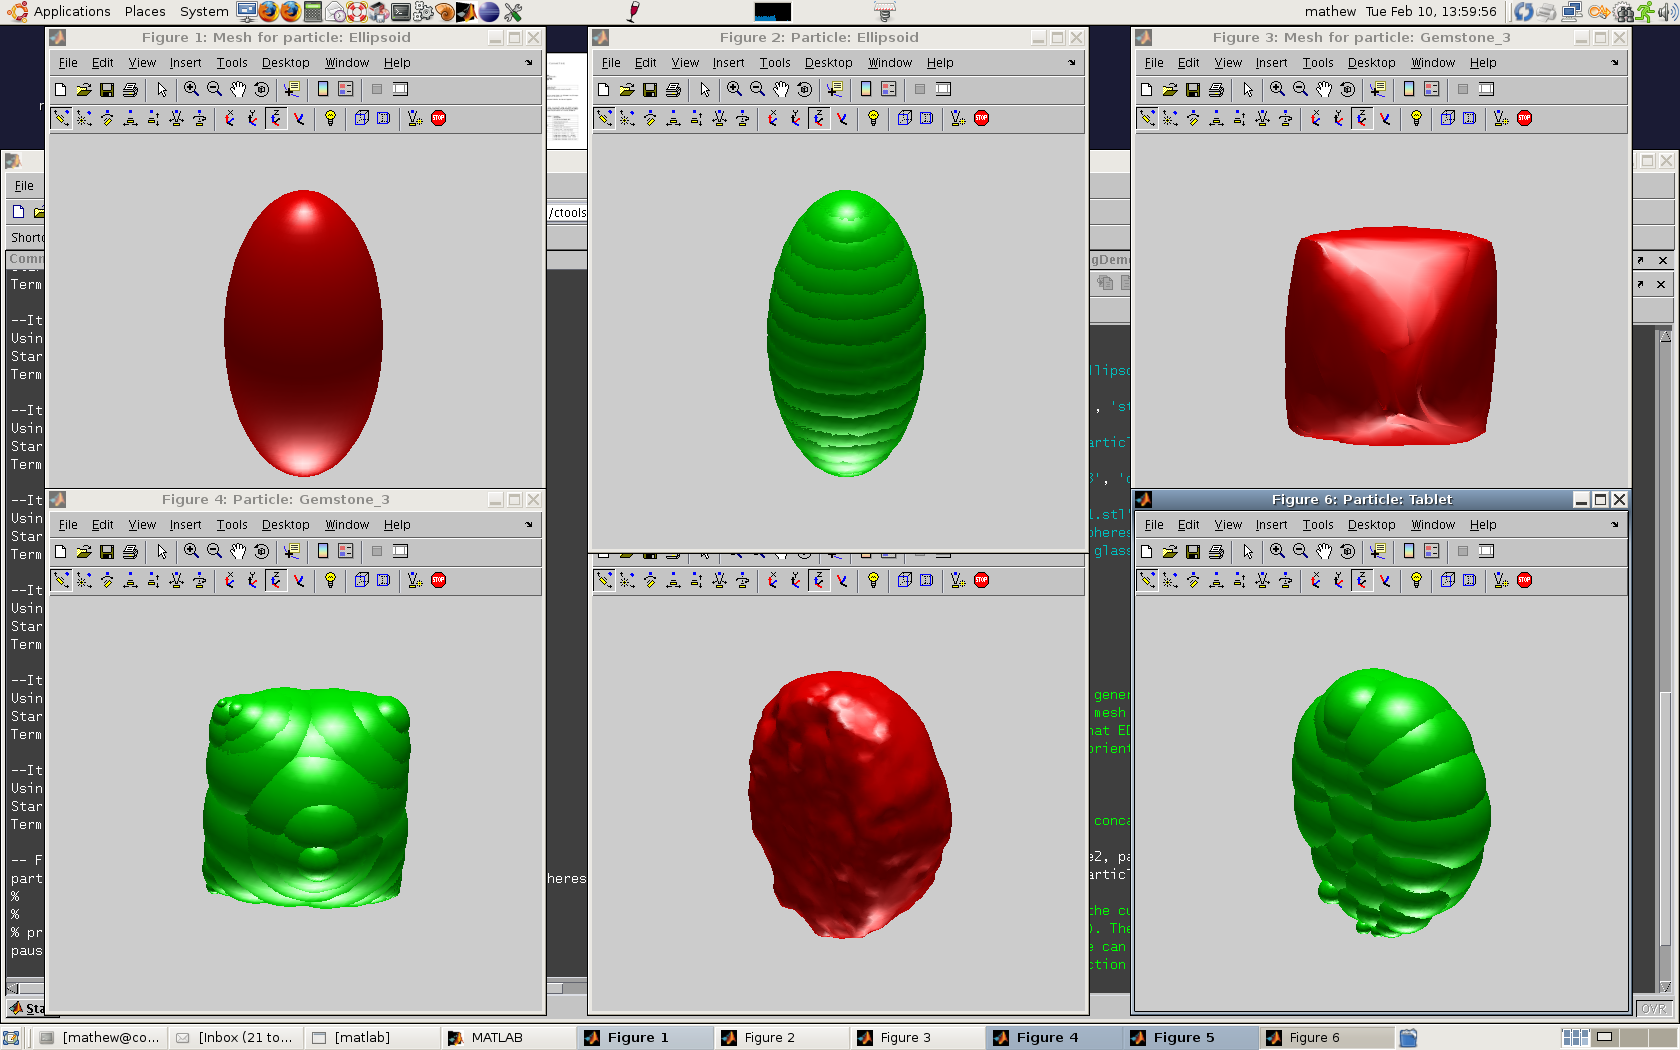Click Hide Plot Tools icon in Figure 3
The image size is (1680, 1050).
click(x=1463, y=89)
